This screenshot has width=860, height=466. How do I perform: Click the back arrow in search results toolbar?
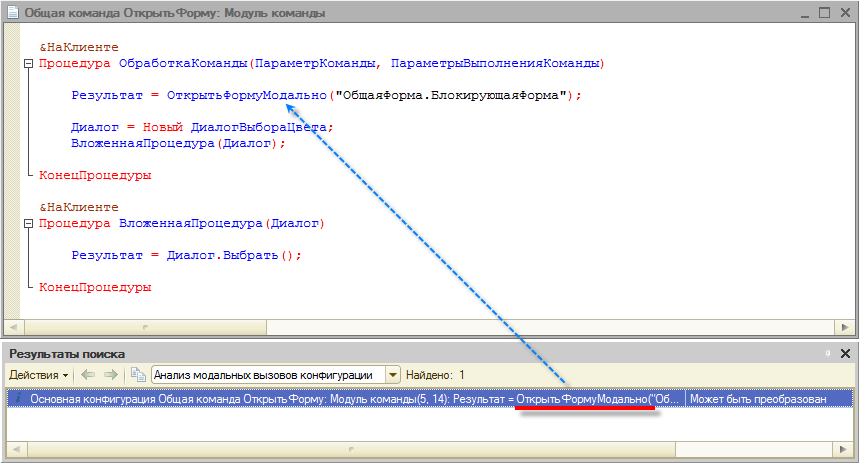click(x=86, y=375)
